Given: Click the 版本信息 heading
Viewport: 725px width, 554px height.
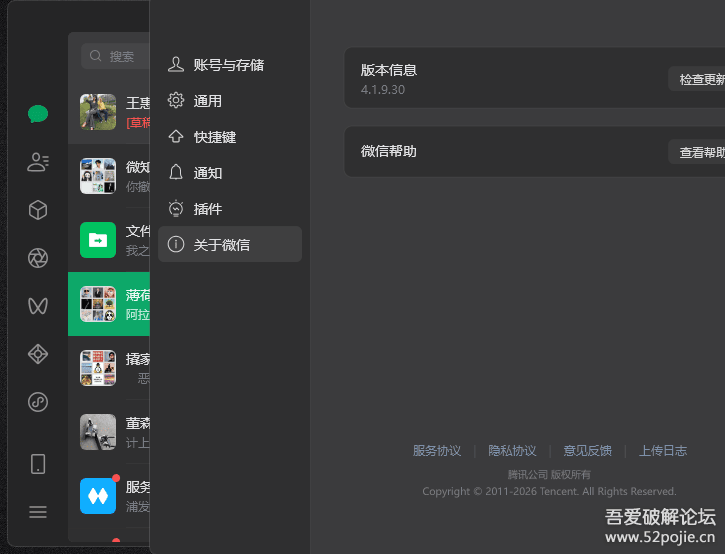Looking at the screenshot, I should pyautogui.click(x=388, y=70).
